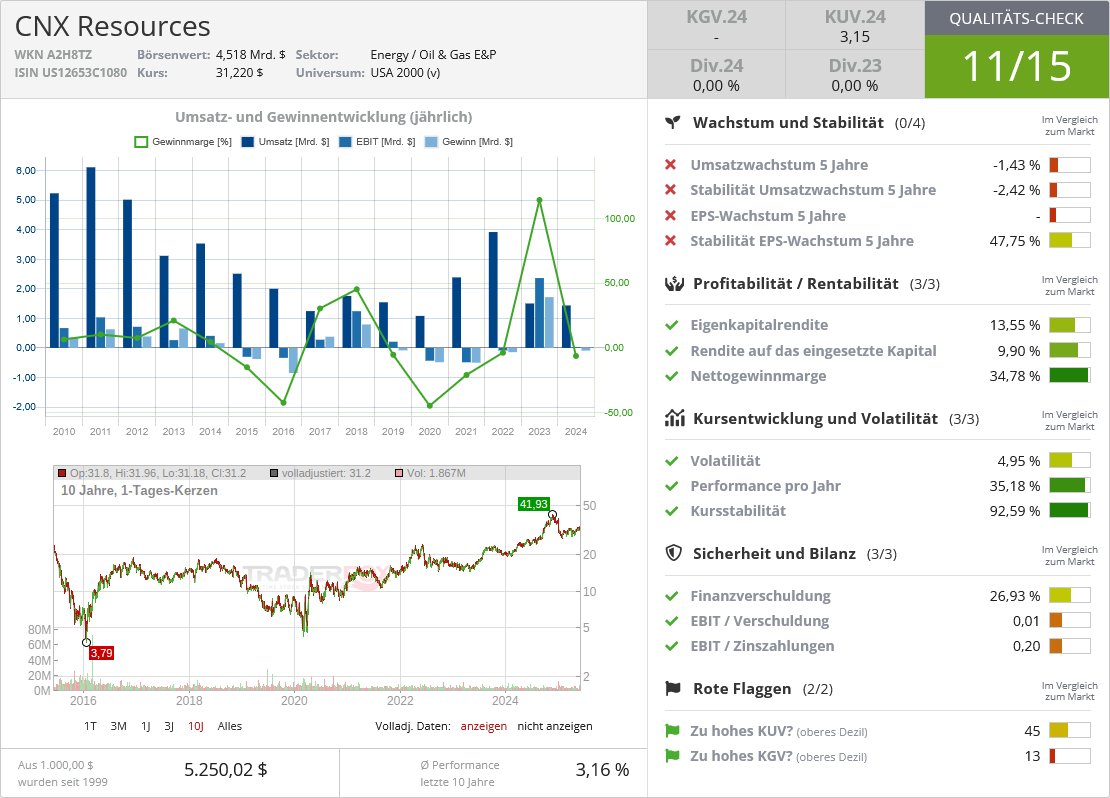1110x798 pixels.
Task: Click the check mark beside EBIT / Zinszahlungen
Action: tap(672, 646)
